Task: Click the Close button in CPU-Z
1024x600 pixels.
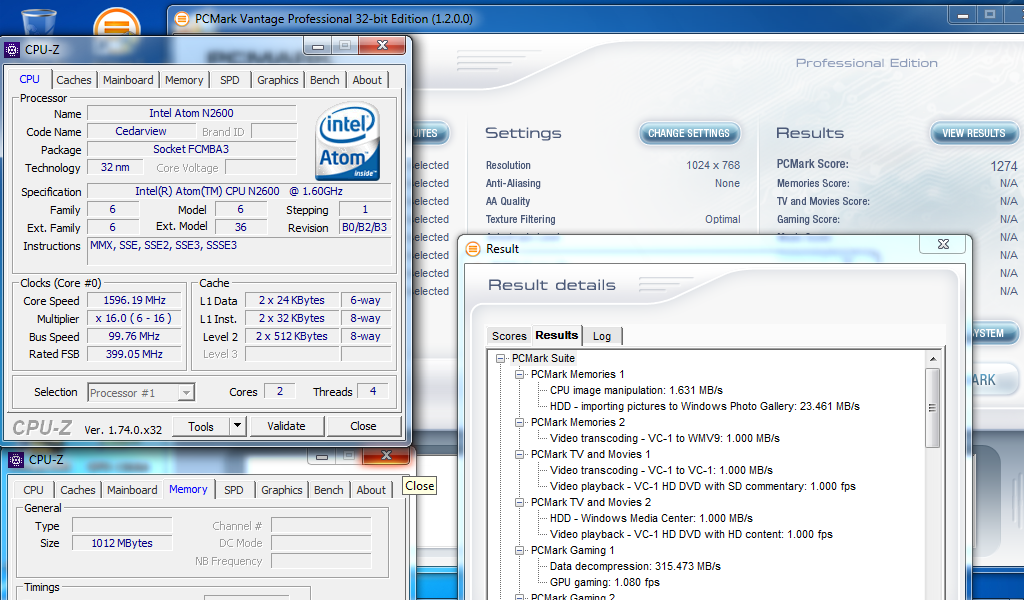Action: pos(363,426)
